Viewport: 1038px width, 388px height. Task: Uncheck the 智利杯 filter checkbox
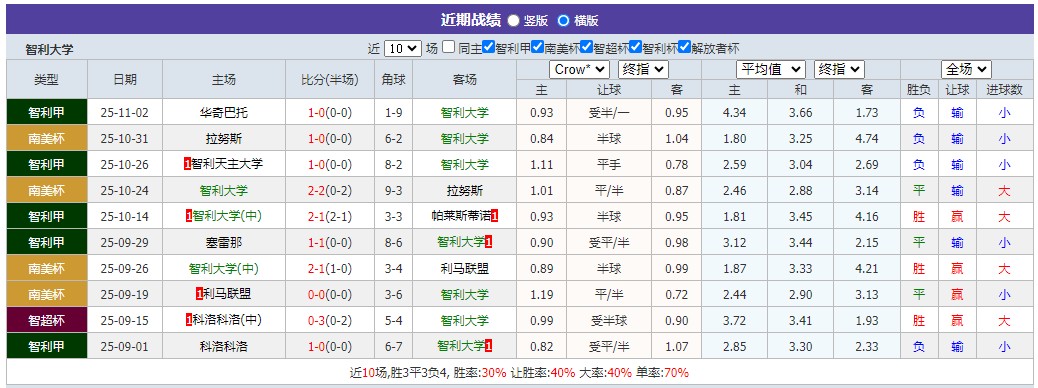coord(636,47)
